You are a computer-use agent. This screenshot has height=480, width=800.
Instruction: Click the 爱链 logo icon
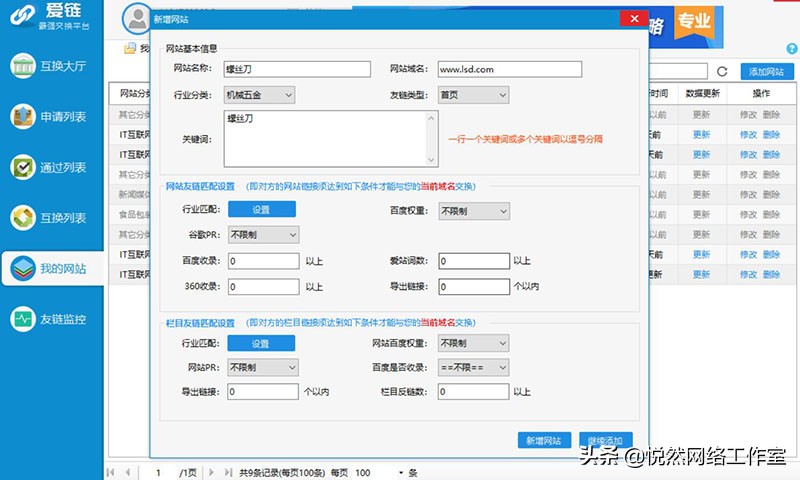(23, 15)
